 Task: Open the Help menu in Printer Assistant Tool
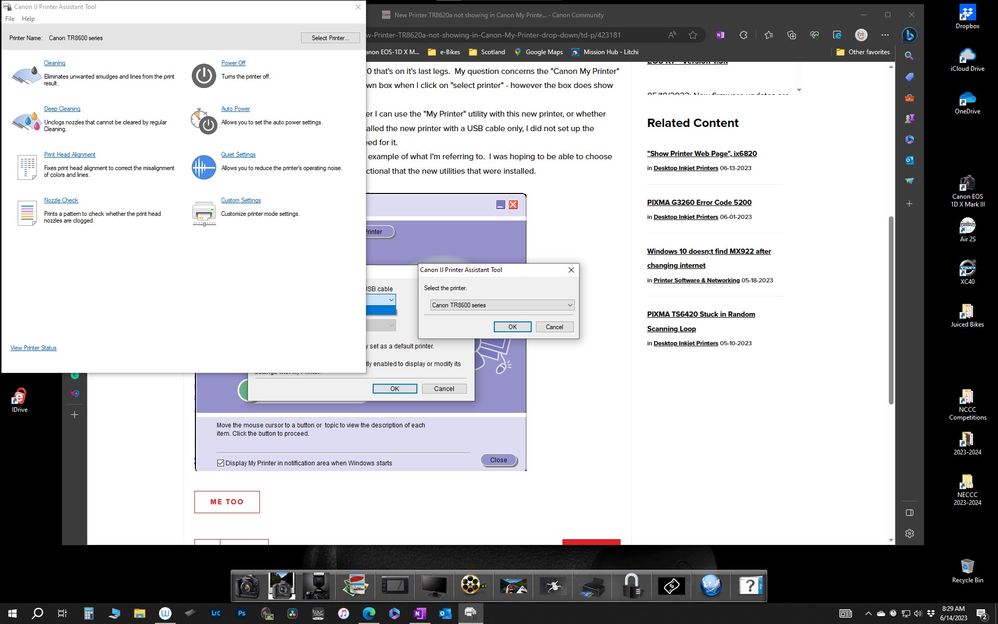pyautogui.click(x=28, y=17)
